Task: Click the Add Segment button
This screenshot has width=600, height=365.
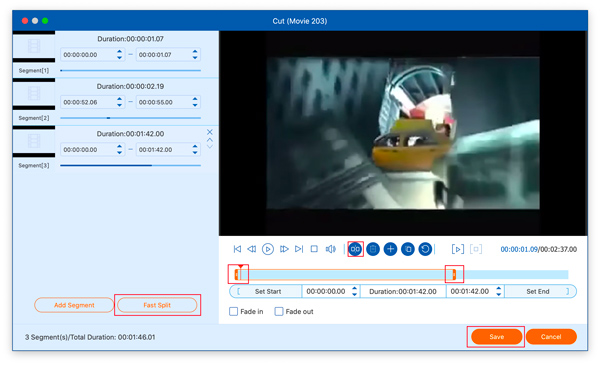Action: pyautogui.click(x=74, y=305)
